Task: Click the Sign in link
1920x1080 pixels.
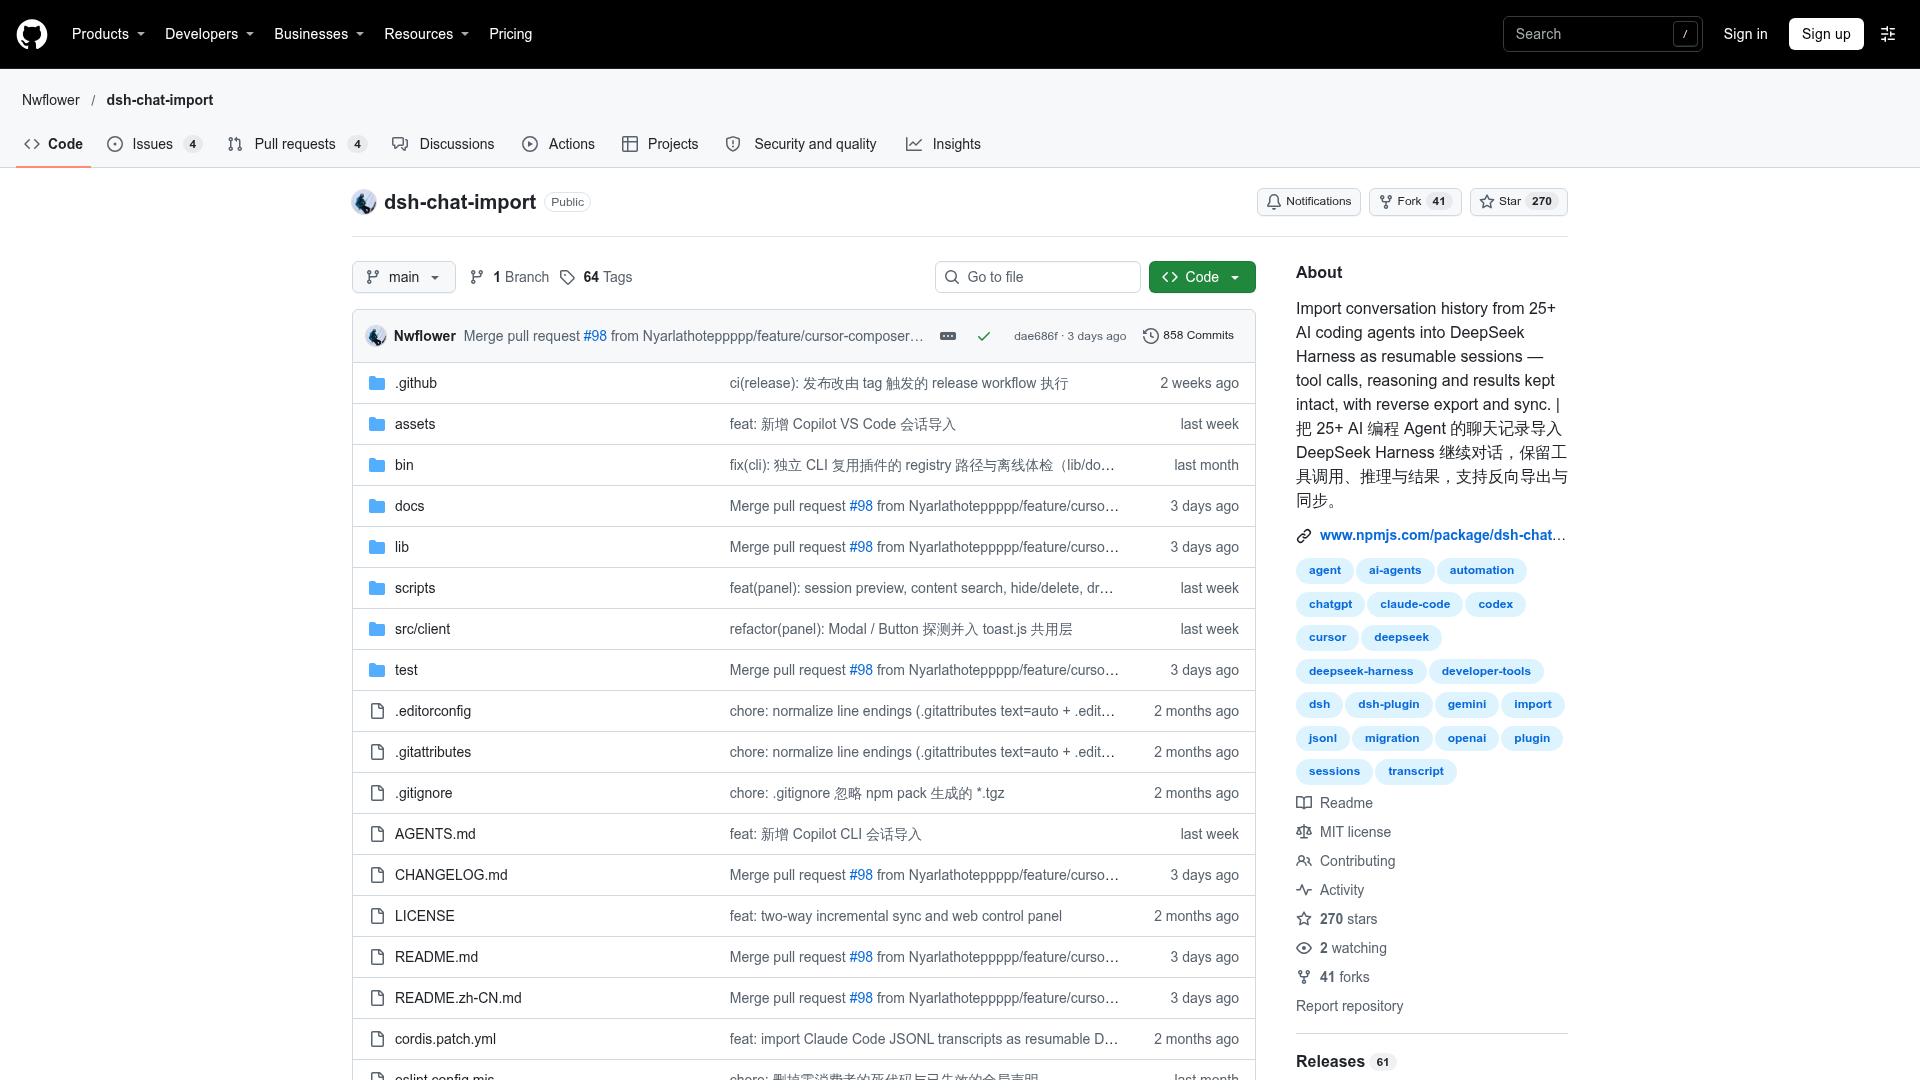Action: tap(1745, 34)
